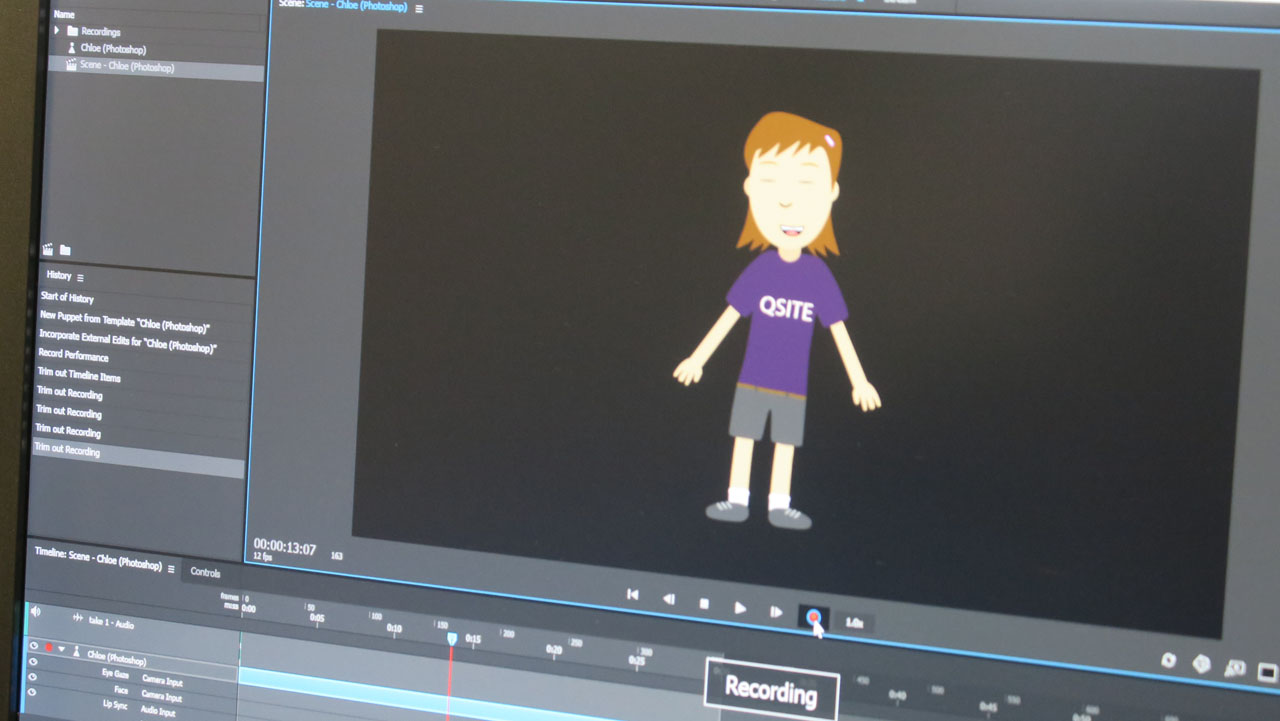Viewport: 1280px width, 721px height.
Task: Open the History panel menu
Action: (81, 277)
